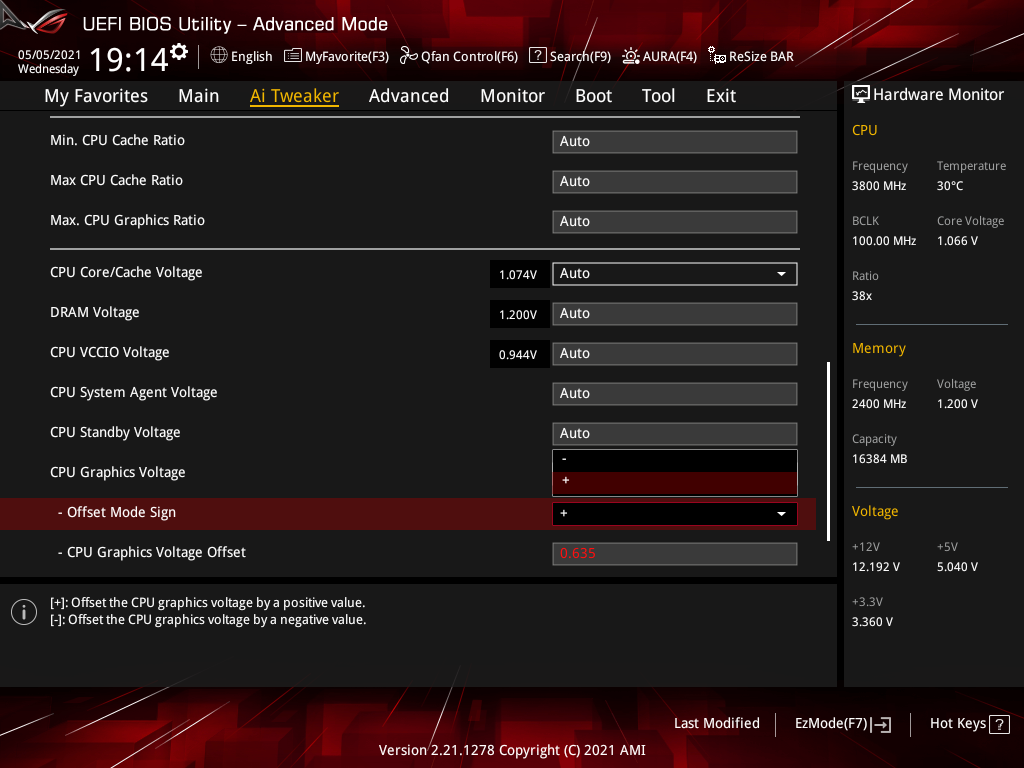
Task: Click the ReSize BAR icon
Action: [716, 56]
